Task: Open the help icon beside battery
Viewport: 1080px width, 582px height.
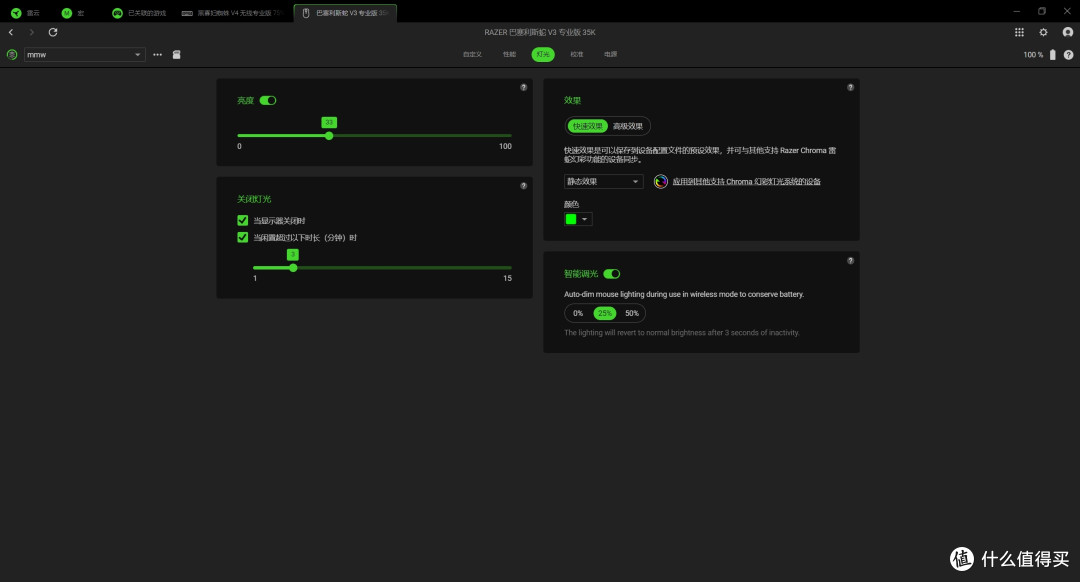Action: point(1068,54)
